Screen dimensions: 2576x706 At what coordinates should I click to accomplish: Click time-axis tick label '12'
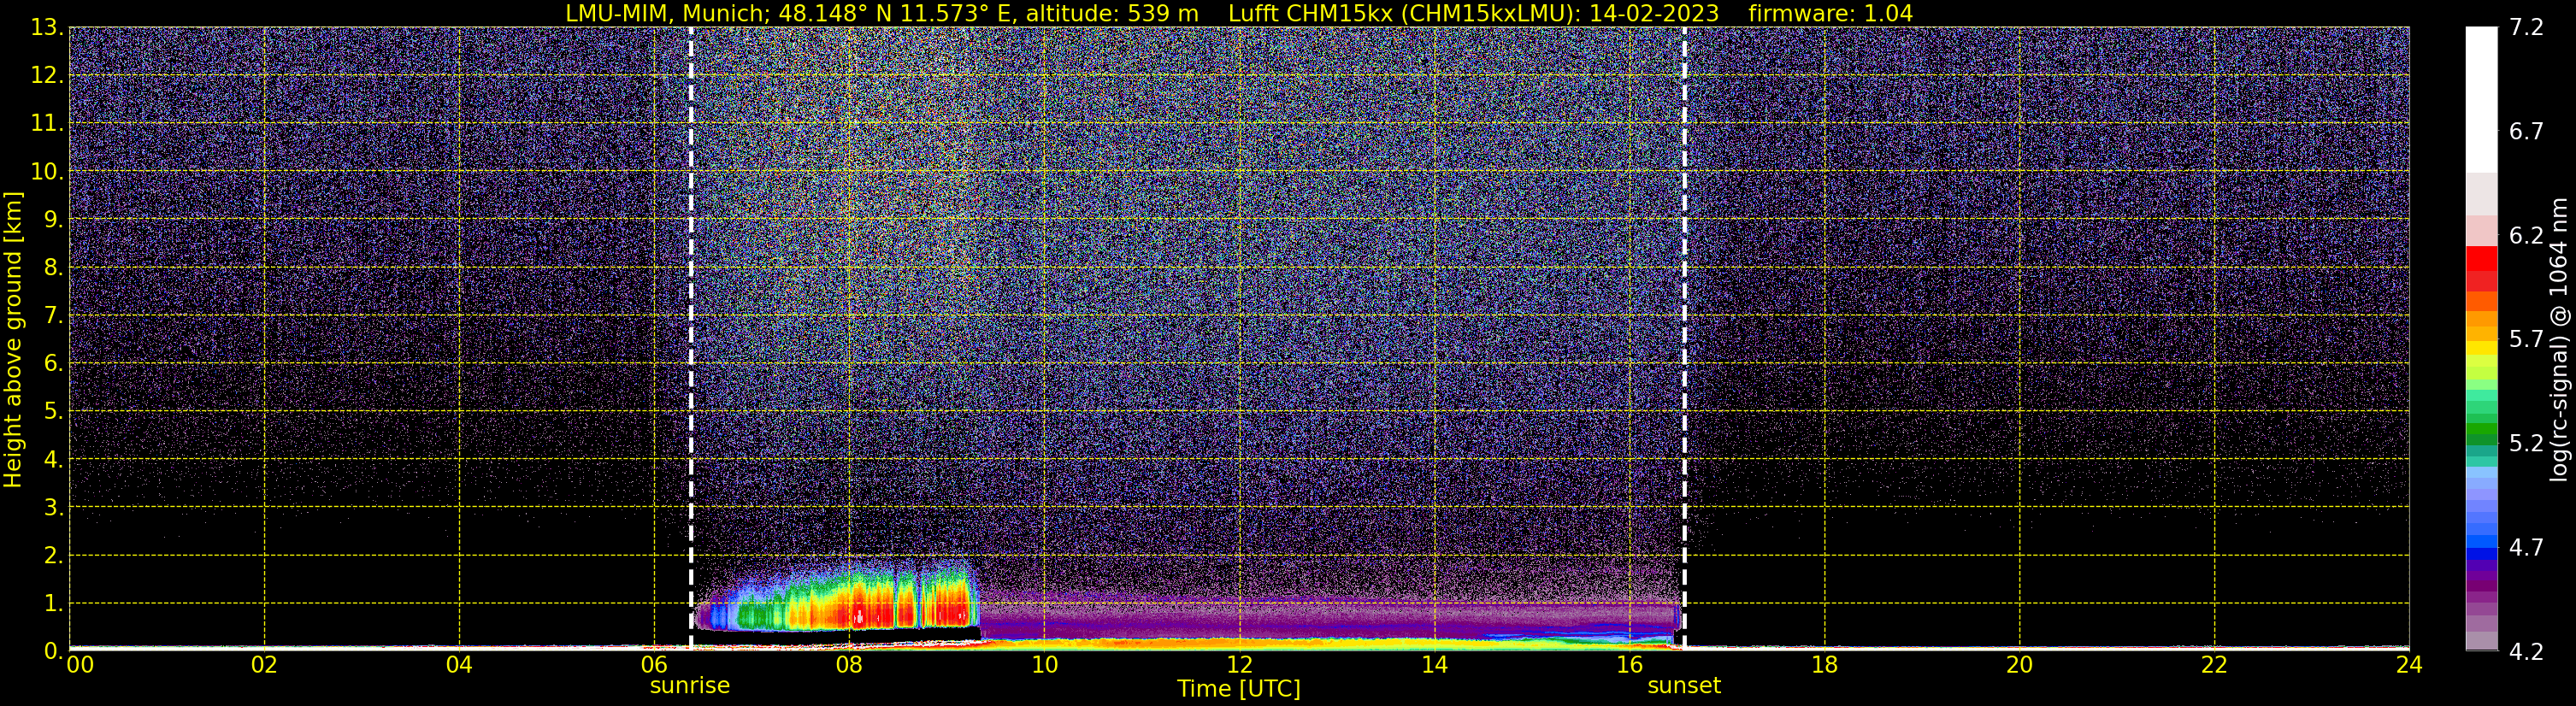pos(1239,665)
